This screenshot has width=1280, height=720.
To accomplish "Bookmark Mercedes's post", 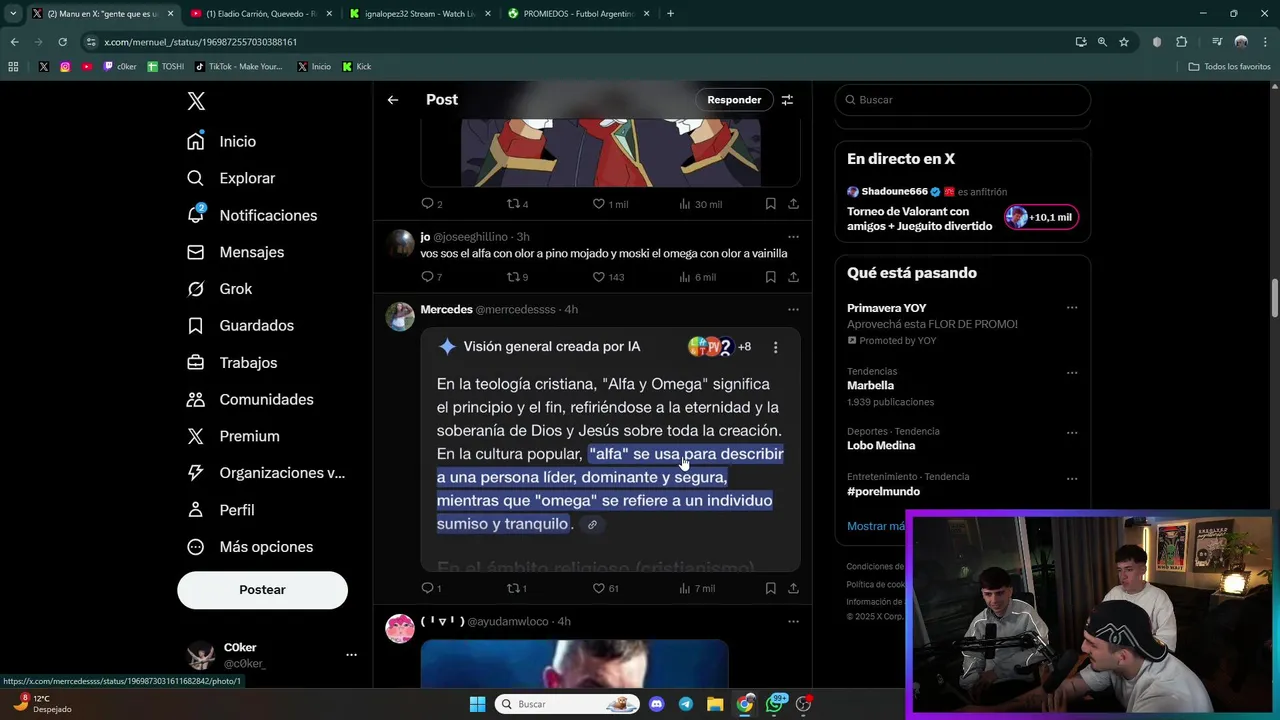I will (x=770, y=588).
